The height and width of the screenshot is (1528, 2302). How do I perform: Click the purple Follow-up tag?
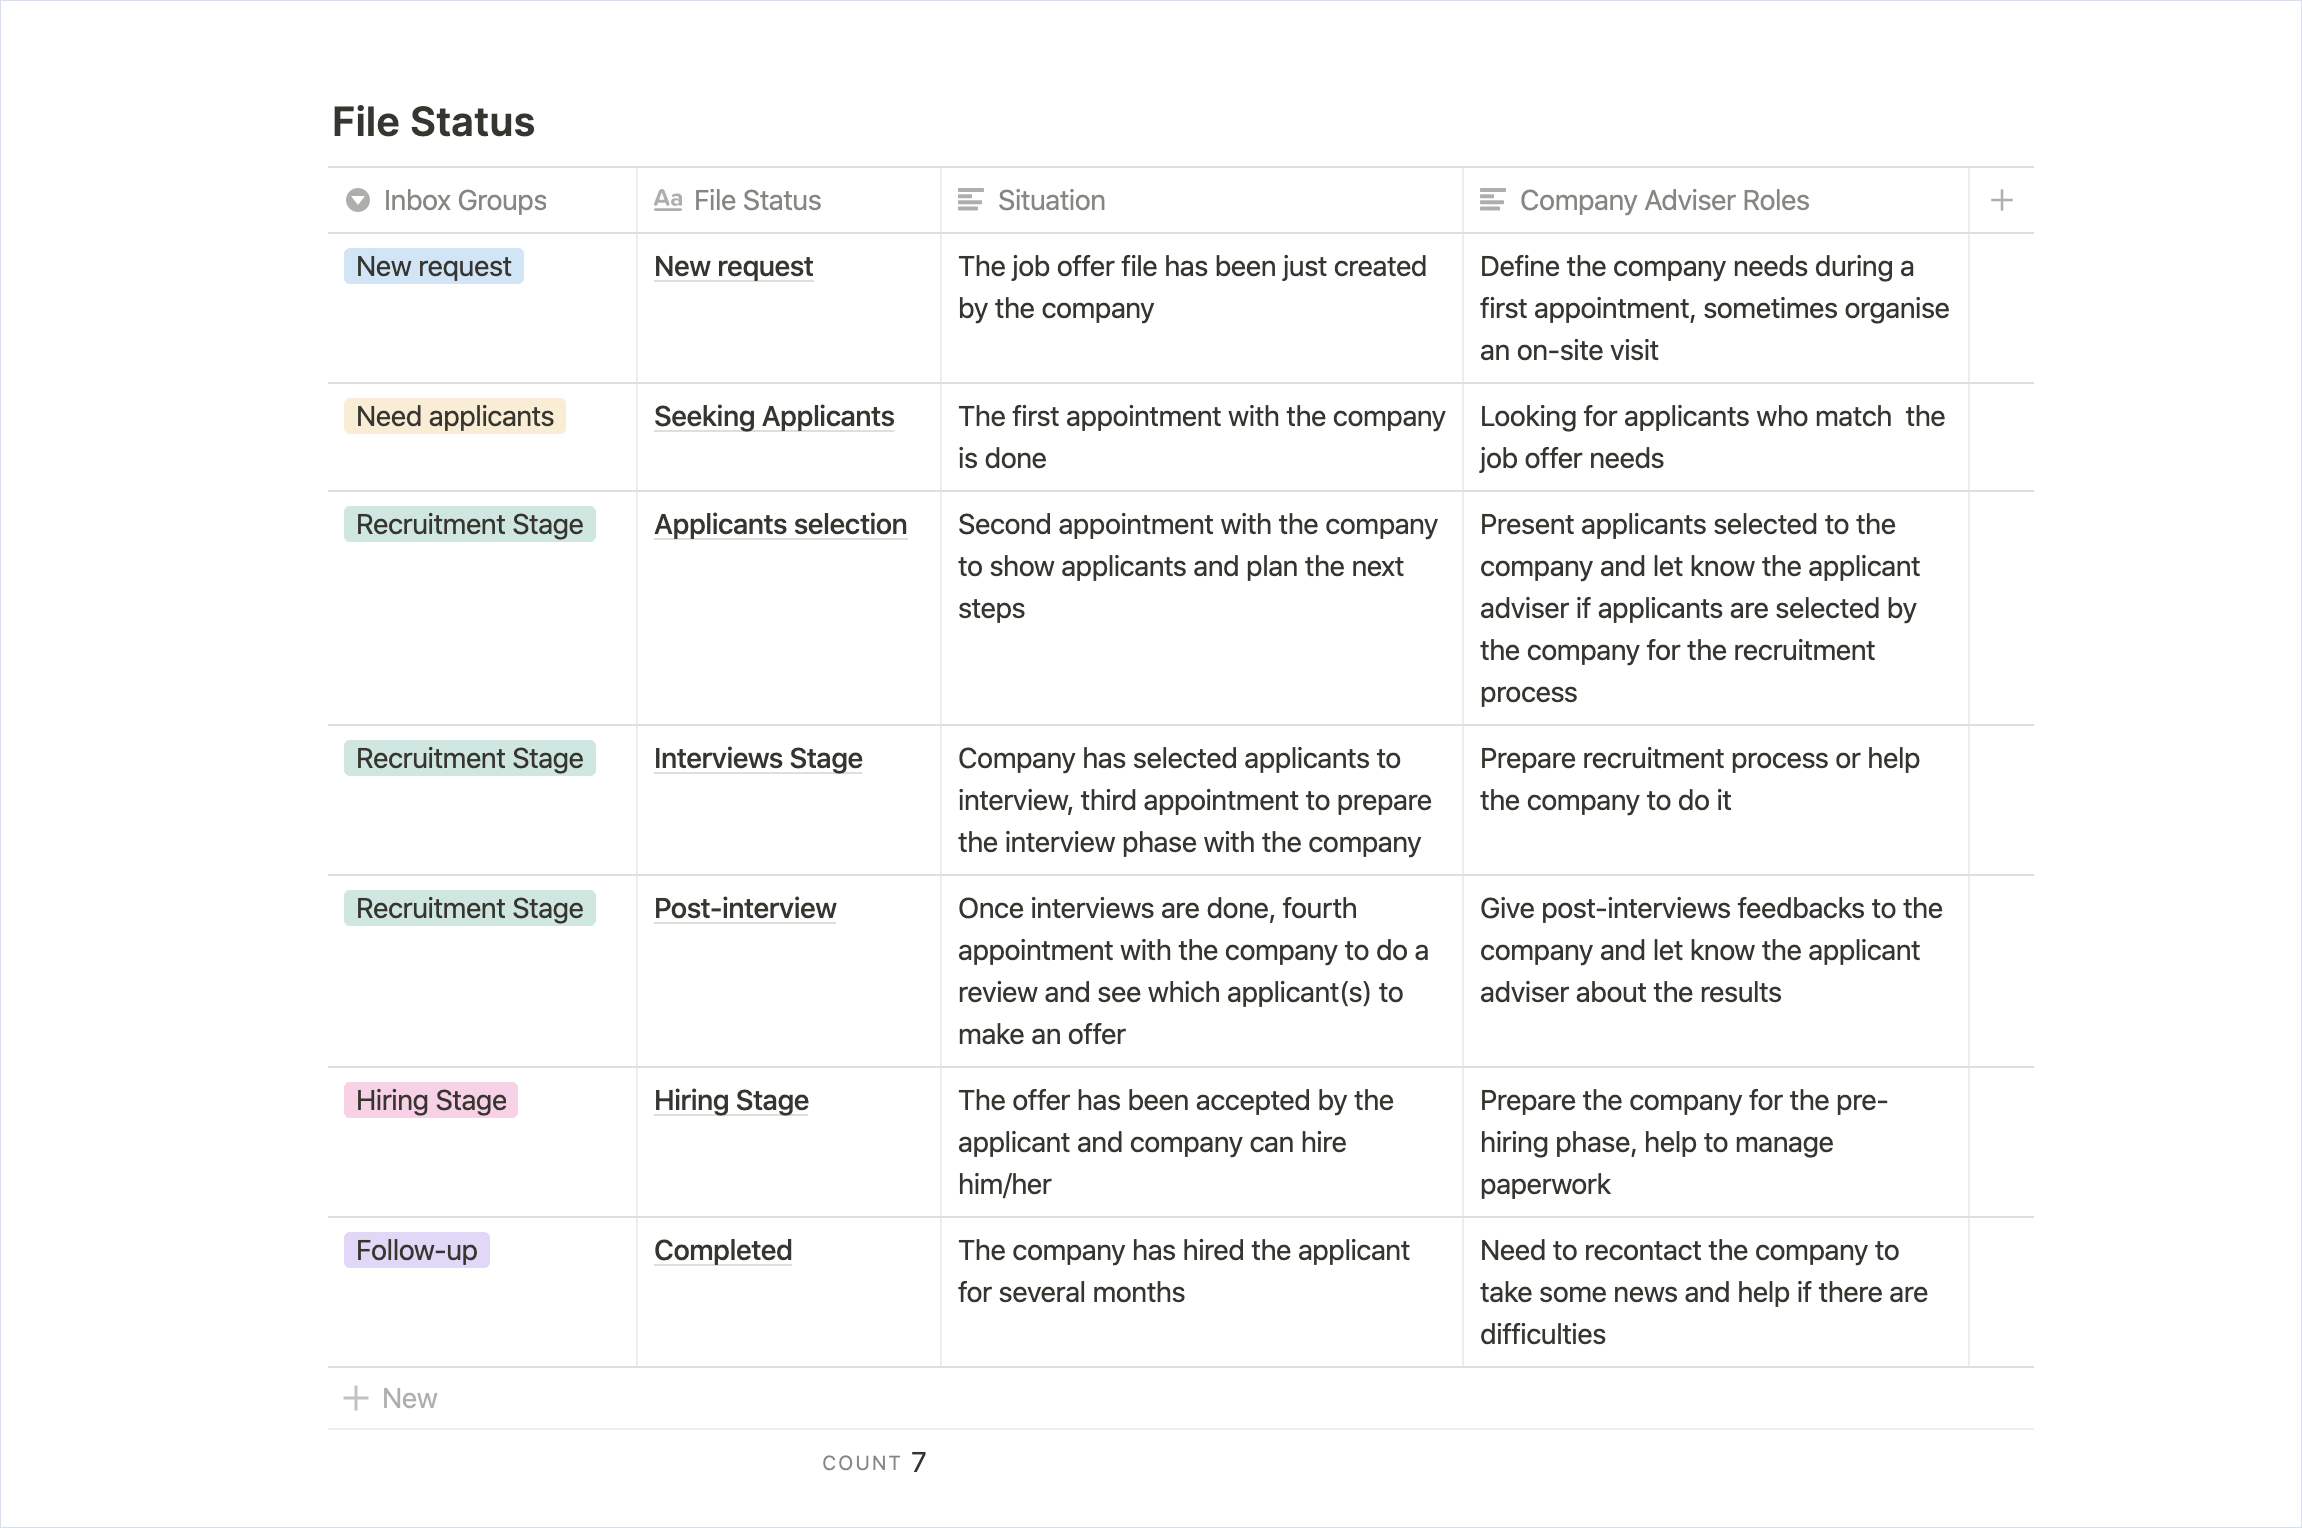coord(416,1250)
